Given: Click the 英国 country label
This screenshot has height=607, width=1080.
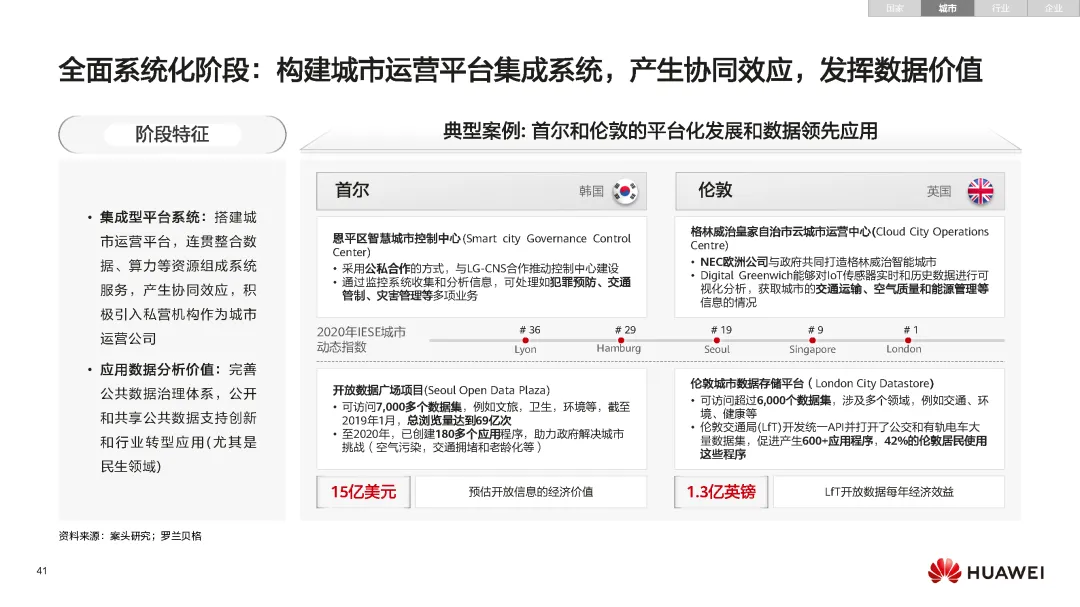Looking at the screenshot, I should click(939, 191).
